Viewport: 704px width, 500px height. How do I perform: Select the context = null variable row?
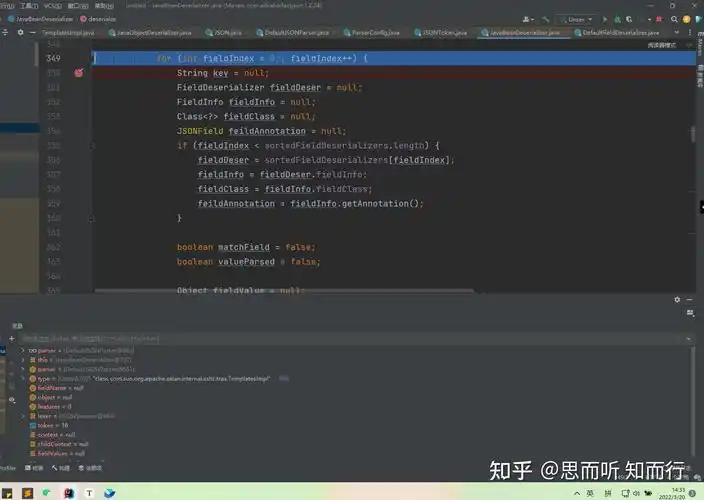[53, 435]
